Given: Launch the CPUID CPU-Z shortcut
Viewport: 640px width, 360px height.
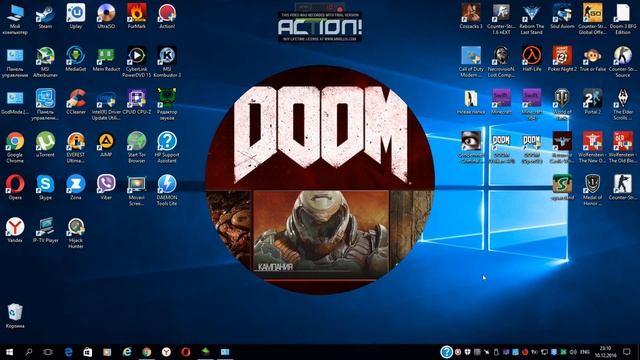Looking at the screenshot, I should click(137, 102).
